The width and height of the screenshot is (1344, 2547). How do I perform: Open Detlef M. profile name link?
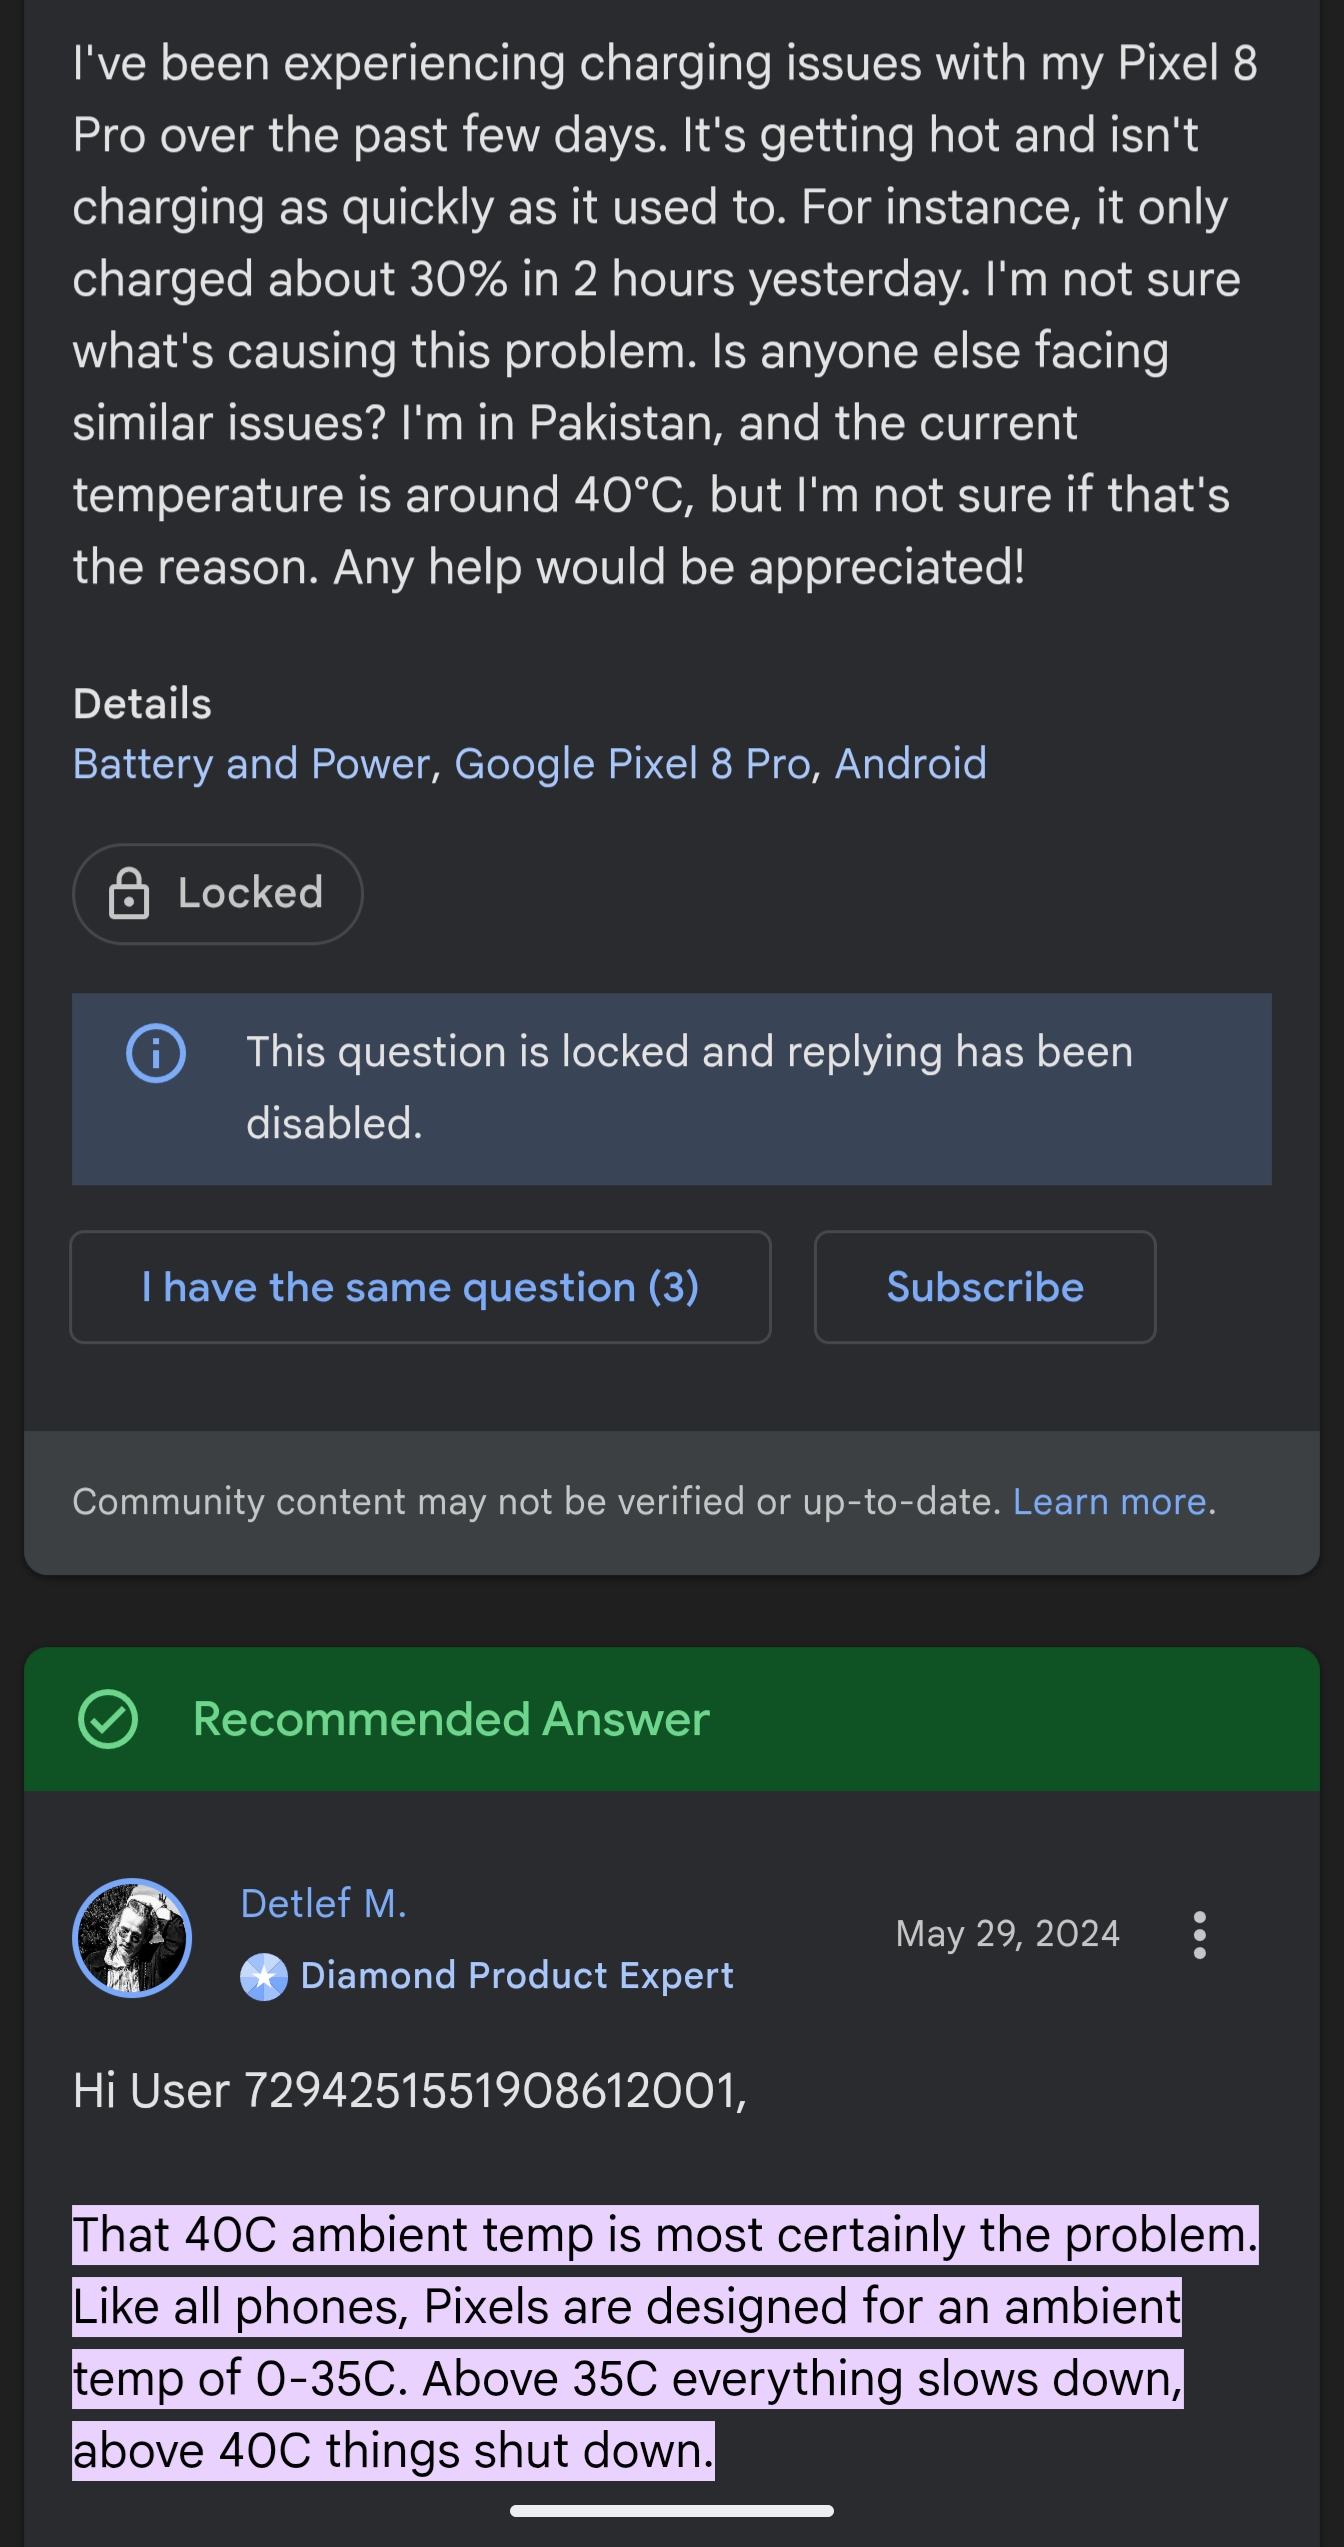[x=323, y=1904]
